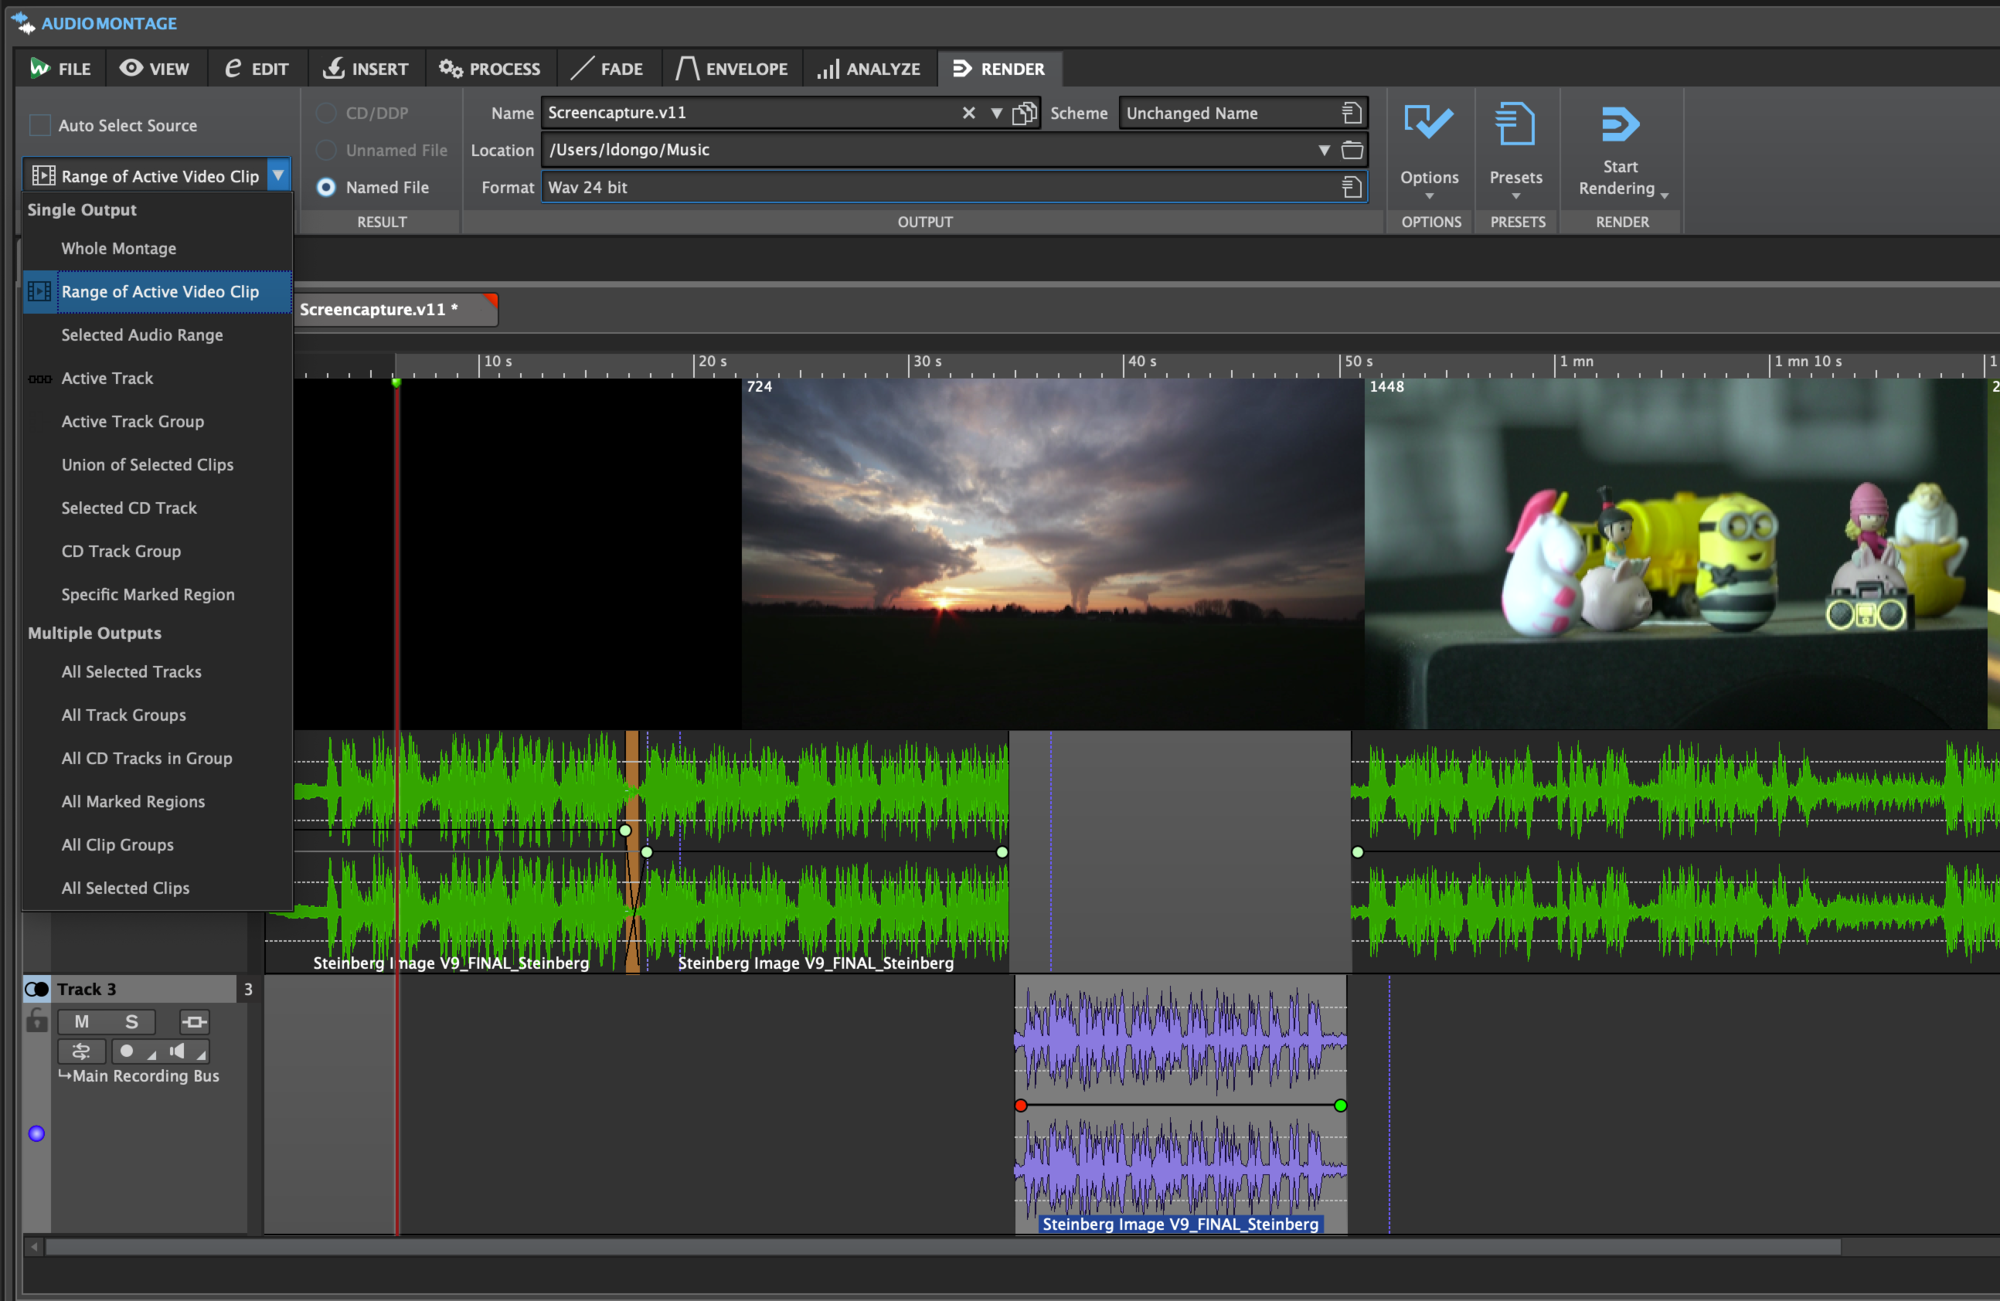The height and width of the screenshot is (1301, 2000).
Task: Click the lock icon on Track 3
Action: (37, 1021)
